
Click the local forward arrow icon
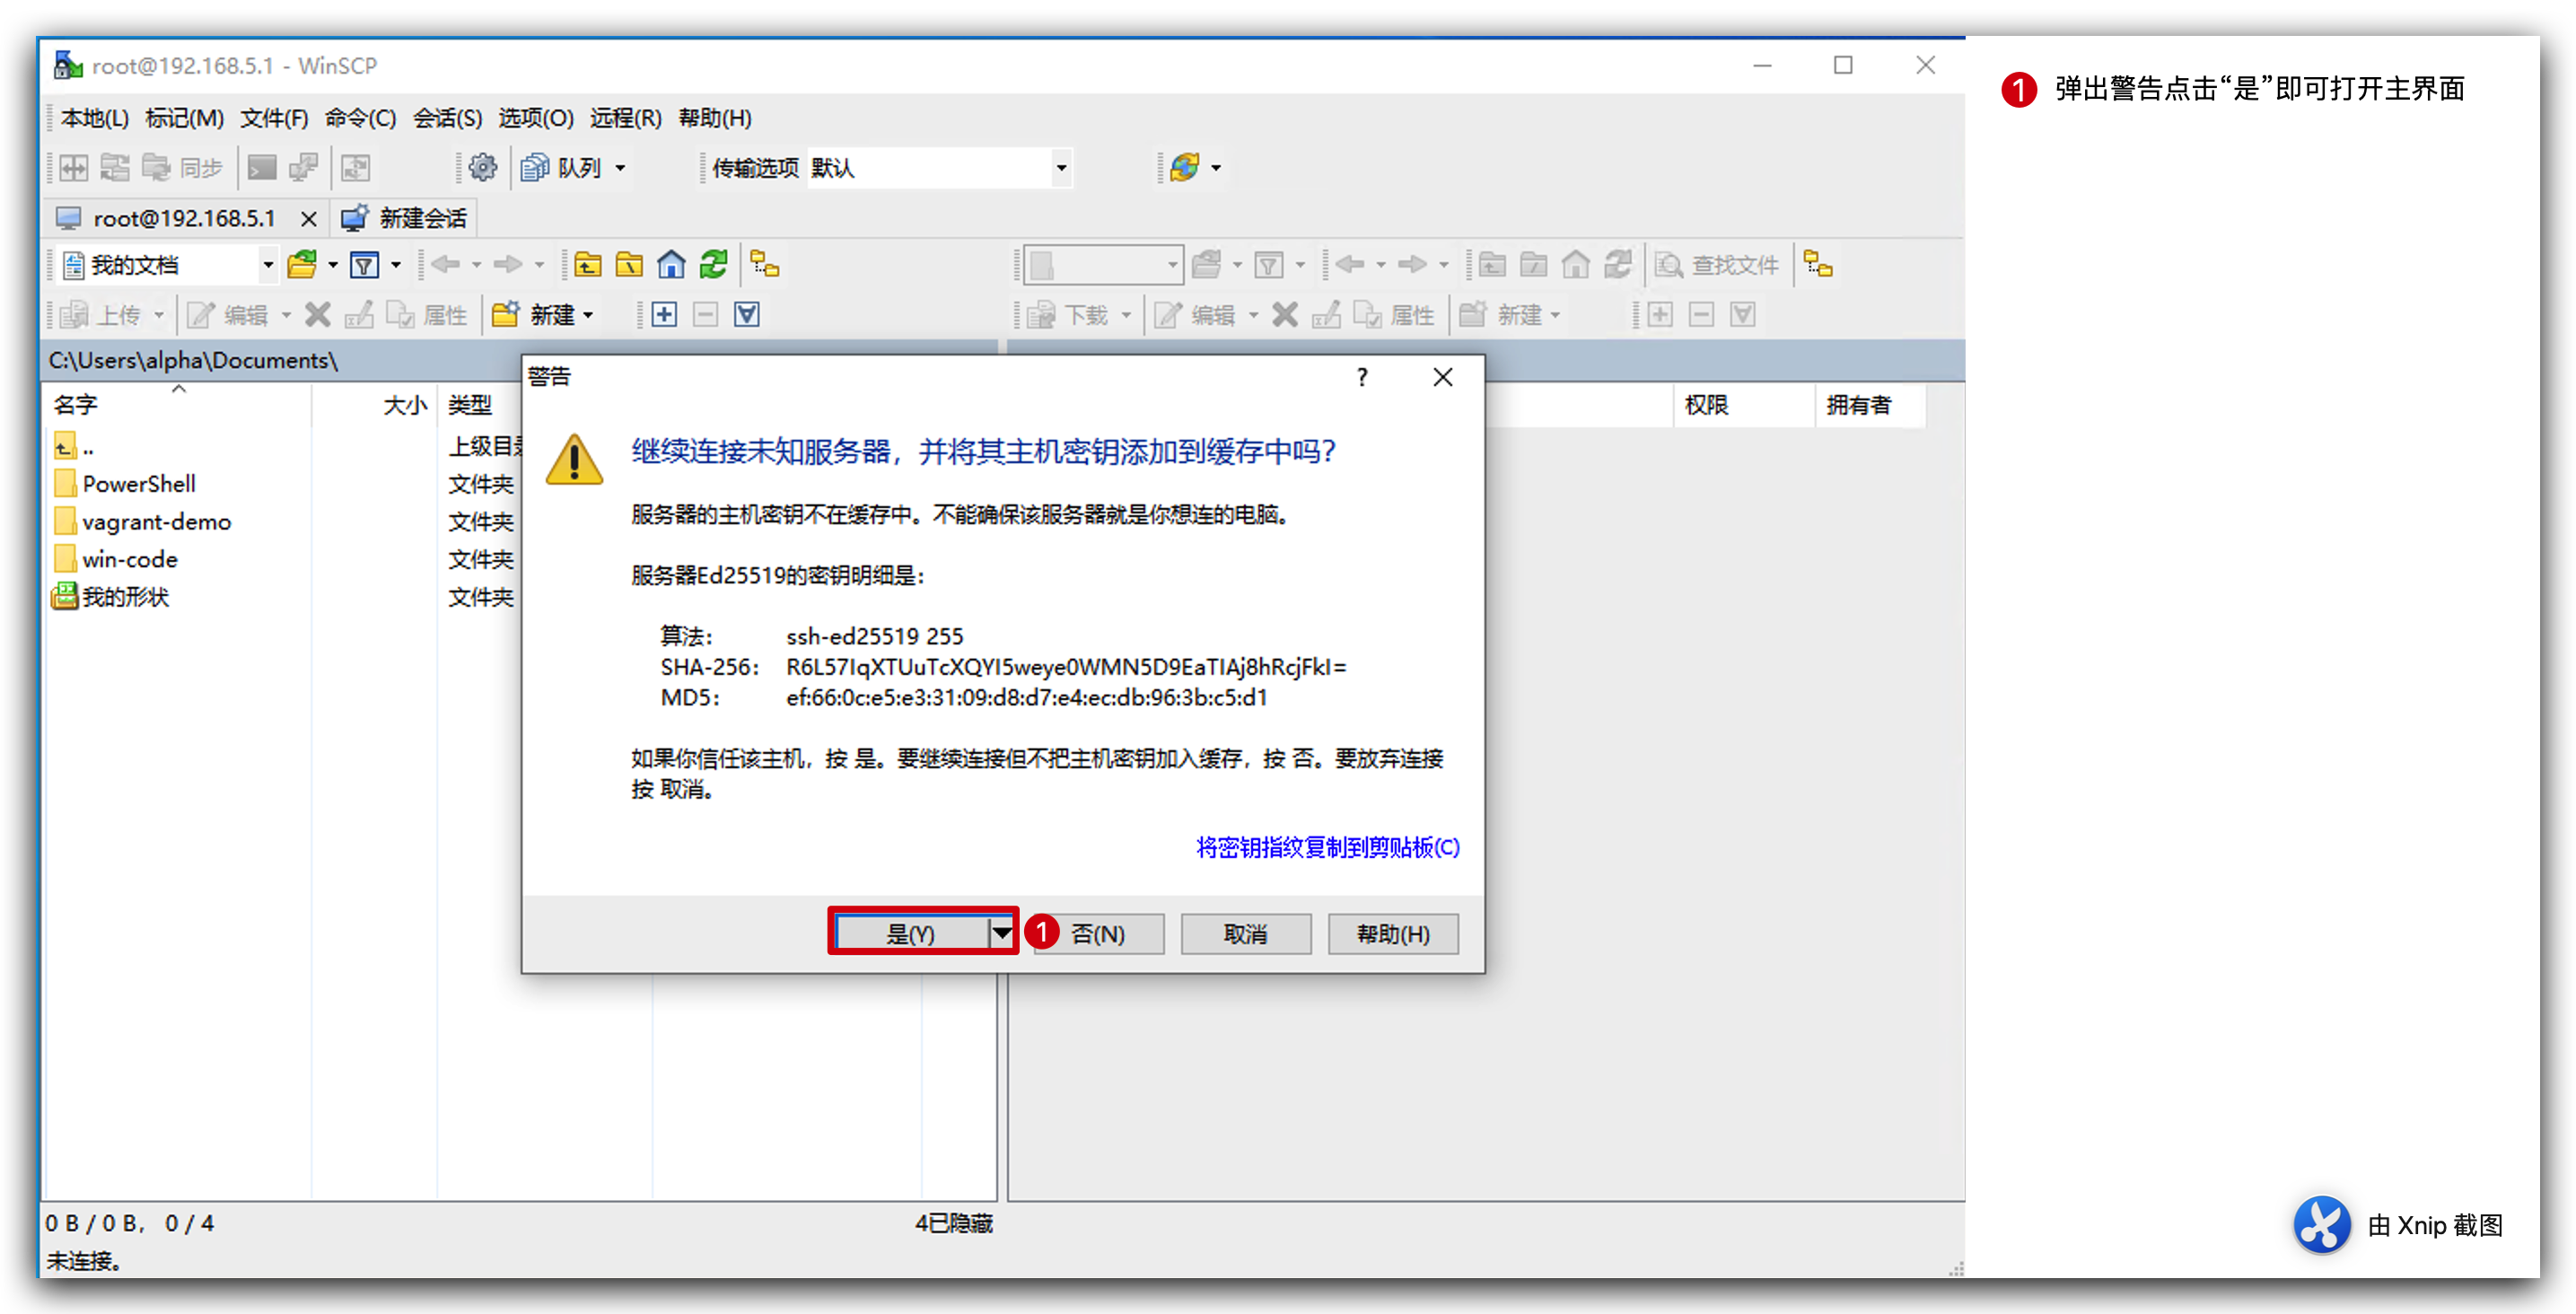tap(508, 265)
